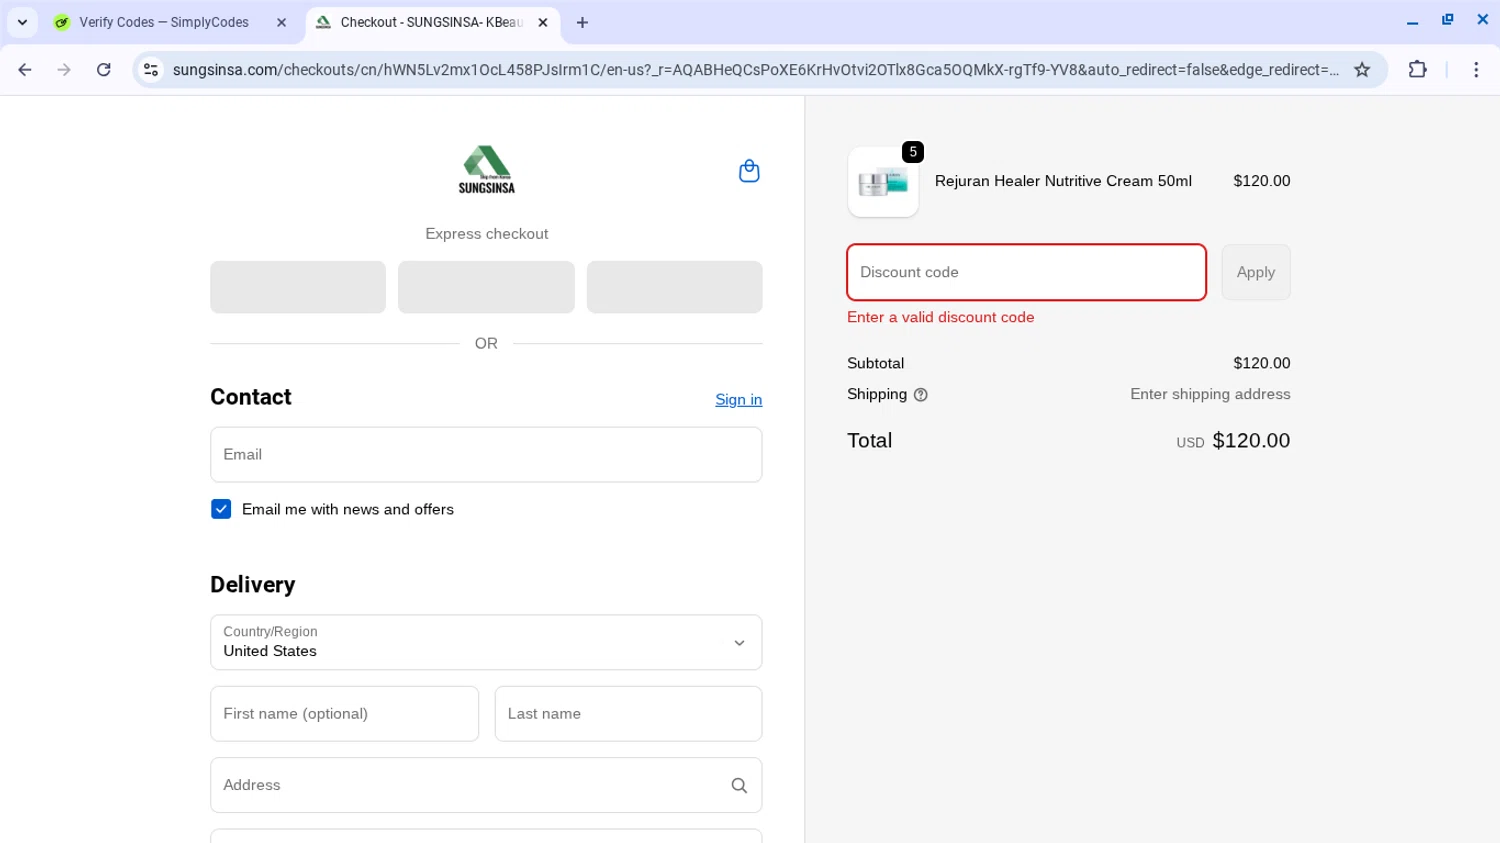Open the shopping bag cart icon
This screenshot has width=1500, height=843.
749,171
